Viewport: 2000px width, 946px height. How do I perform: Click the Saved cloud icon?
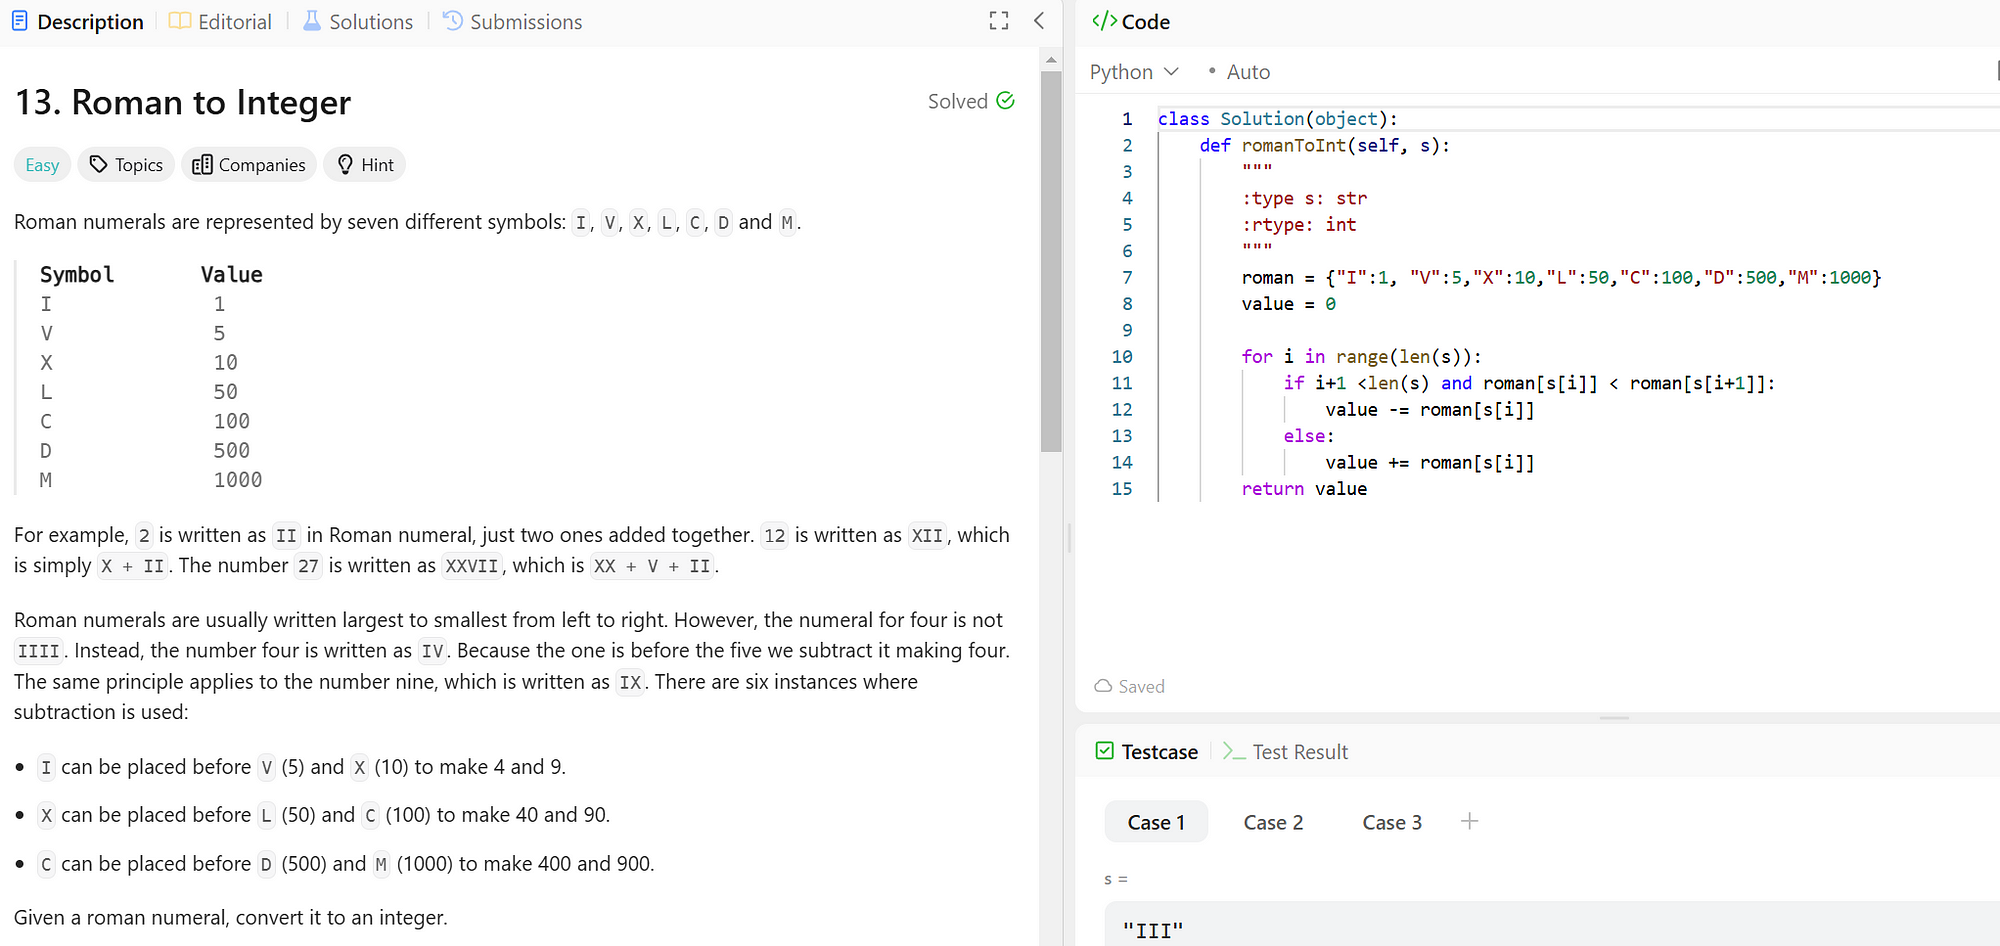tap(1103, 686)
